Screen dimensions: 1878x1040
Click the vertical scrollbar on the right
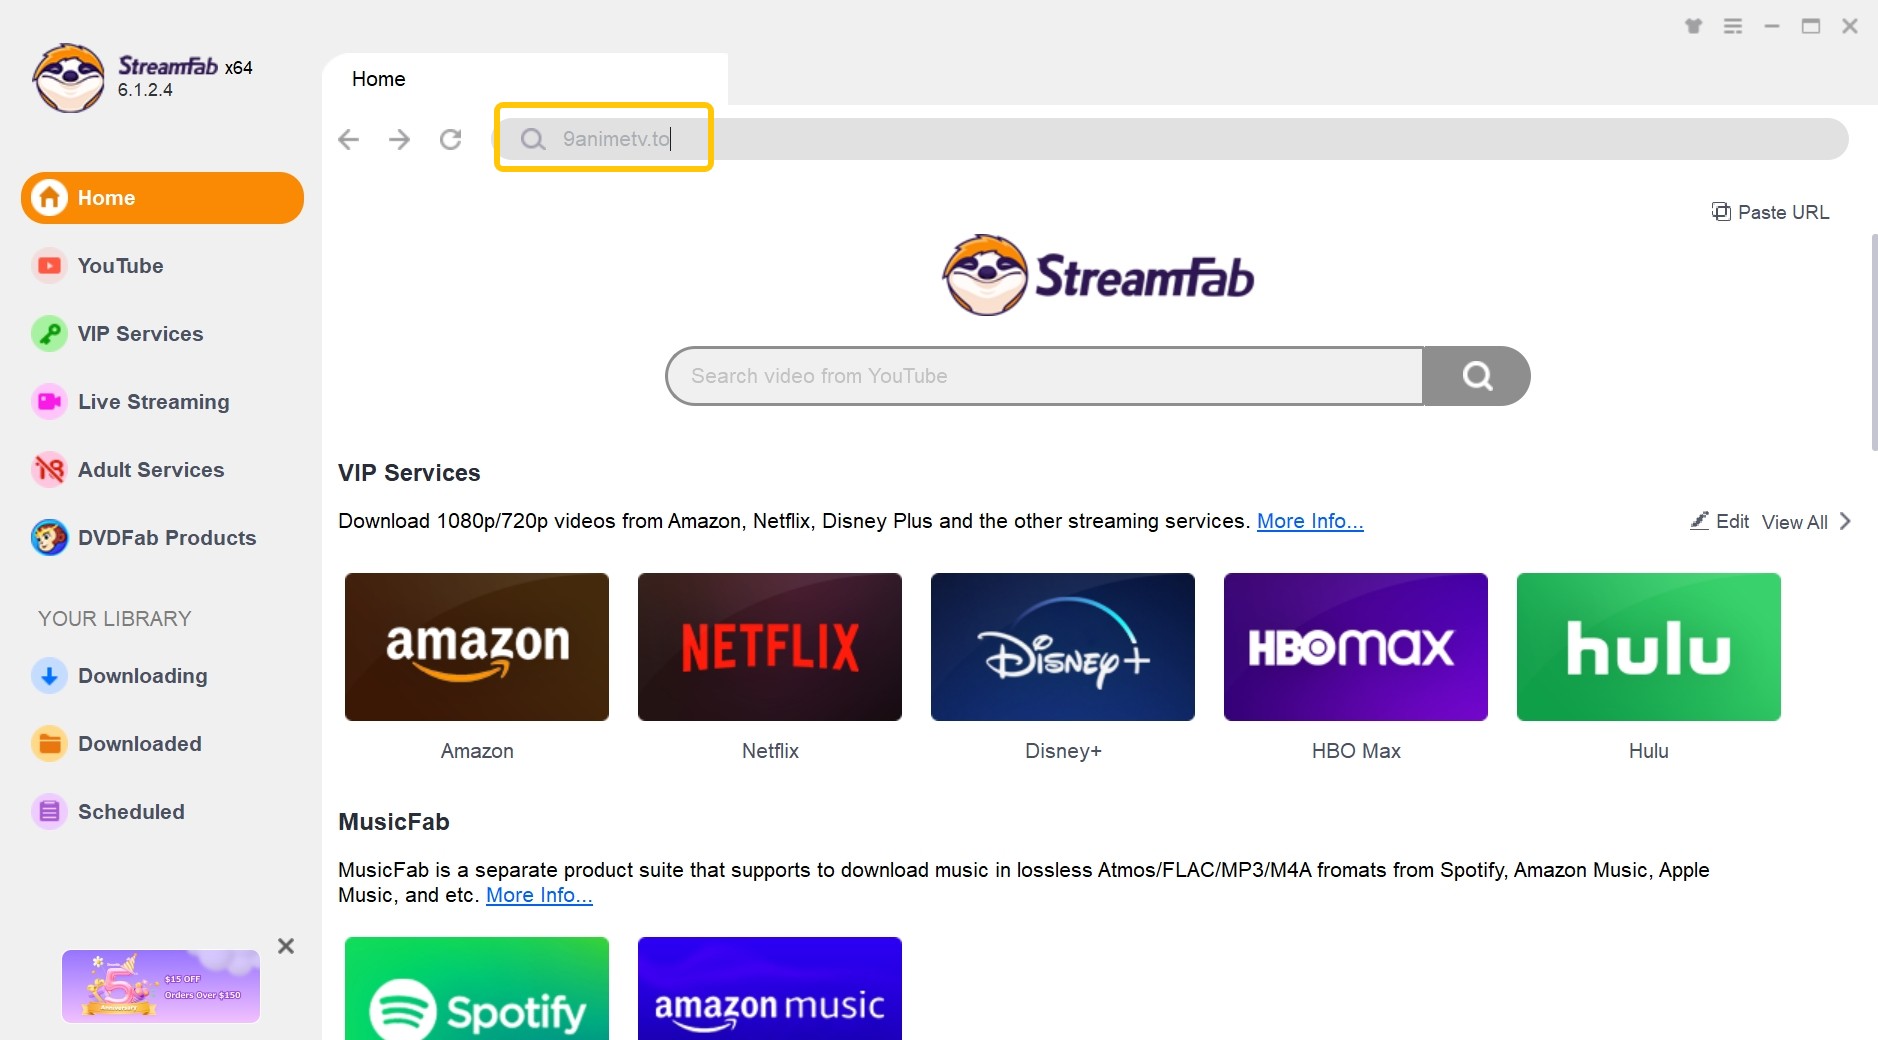(x=1873, y=342)
